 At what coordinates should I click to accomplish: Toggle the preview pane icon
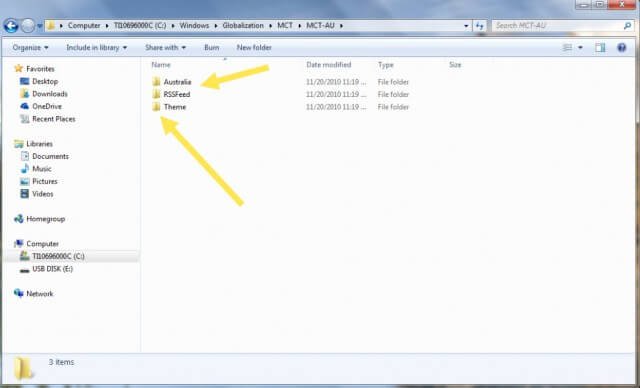pyautogui.click(x=600, y=48)
